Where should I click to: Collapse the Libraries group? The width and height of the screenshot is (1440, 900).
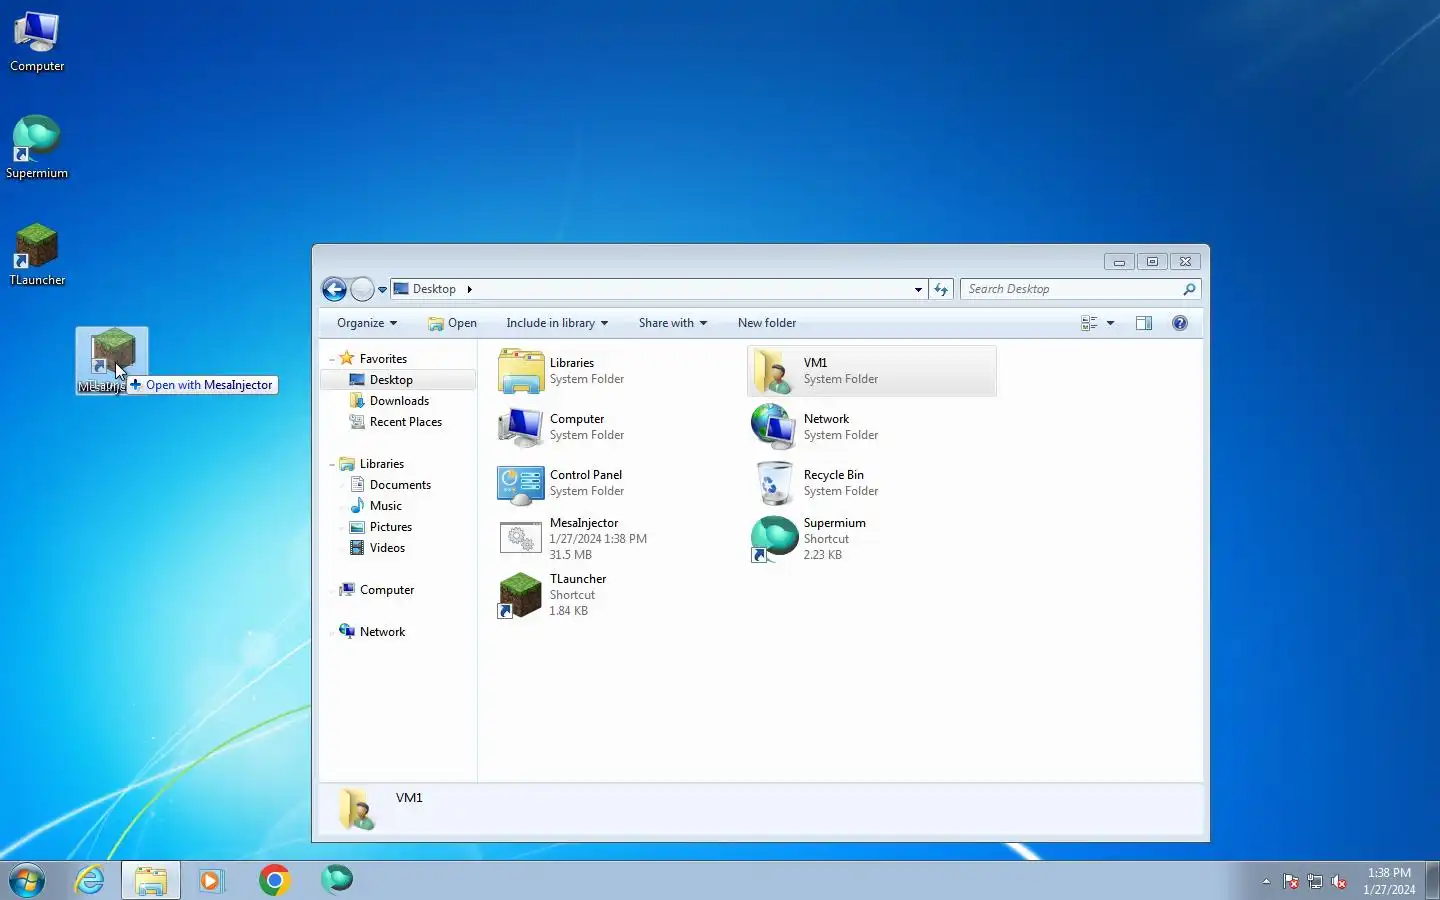(x=332, y=465)
